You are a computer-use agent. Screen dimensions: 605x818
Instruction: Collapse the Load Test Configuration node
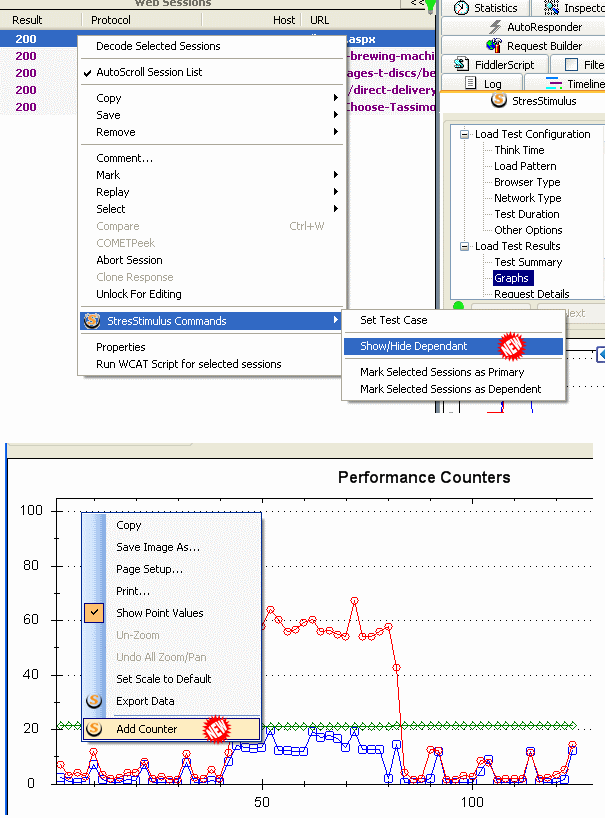(x=464, y=134)
